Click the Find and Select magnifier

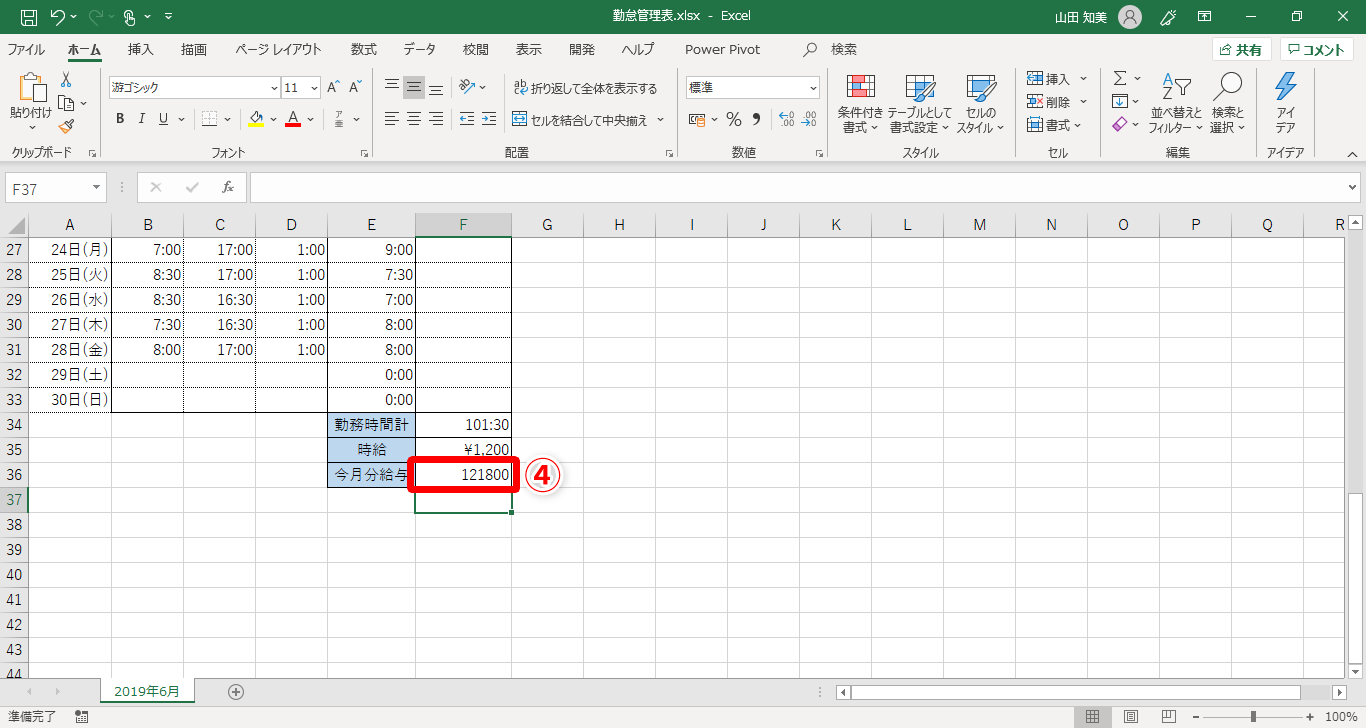point(1227,105)
